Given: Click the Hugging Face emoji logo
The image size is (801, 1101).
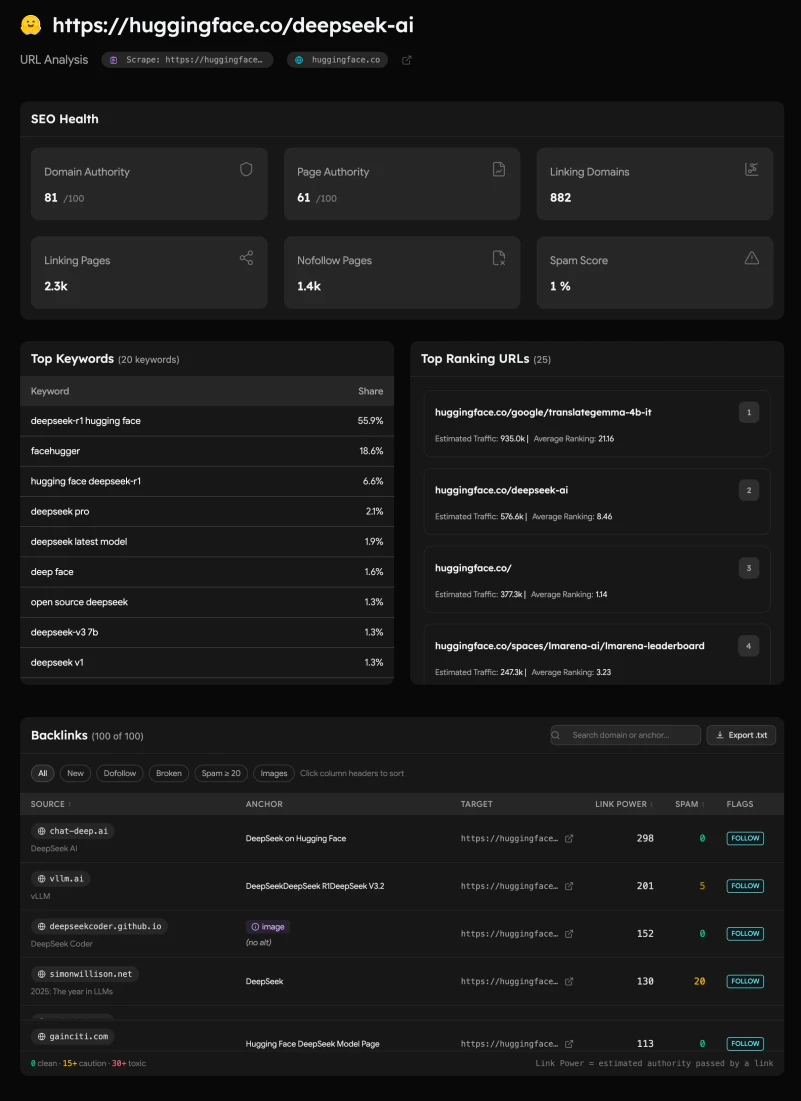Looking at the screenshot, I should click(x=30, y=25).
